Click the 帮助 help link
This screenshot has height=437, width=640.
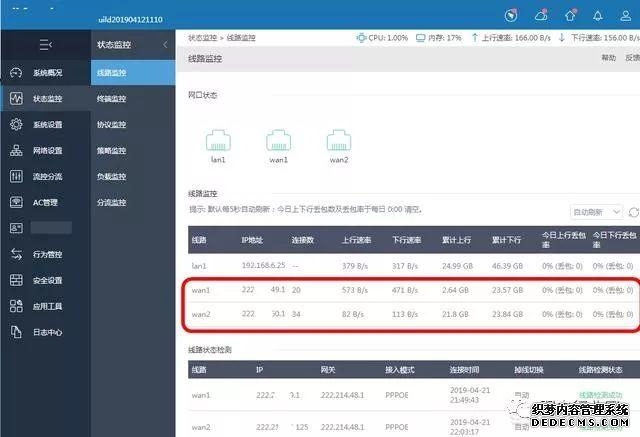[x=609, y=58]
